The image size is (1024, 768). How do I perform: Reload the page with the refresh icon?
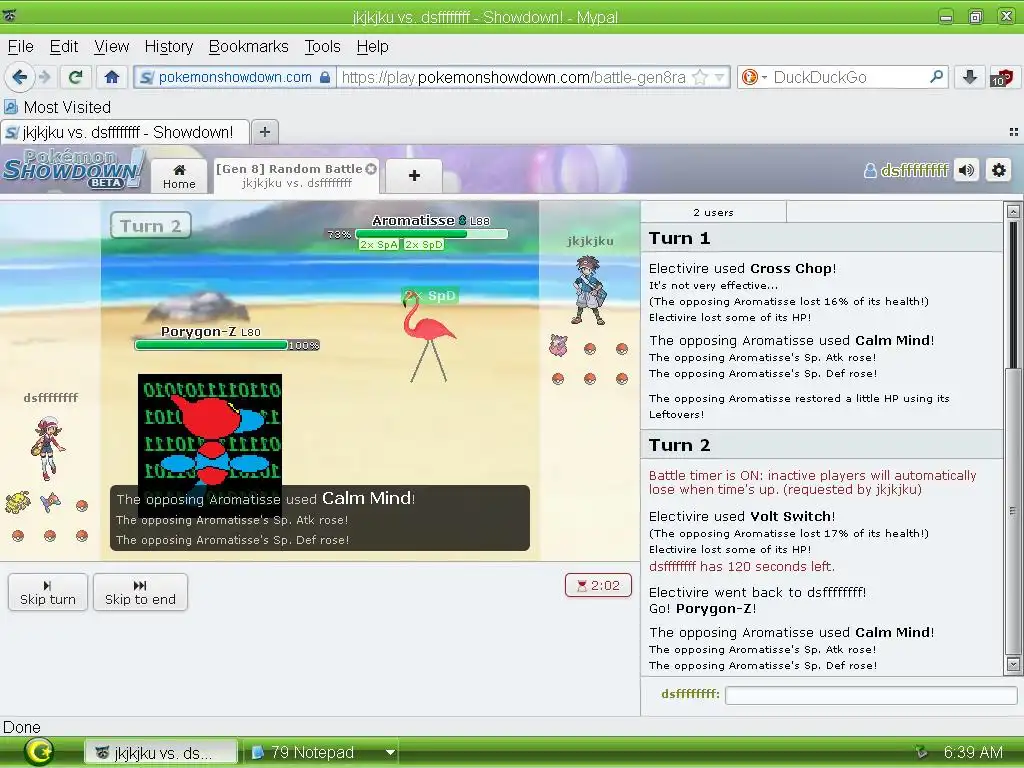[x=75, y=77]
